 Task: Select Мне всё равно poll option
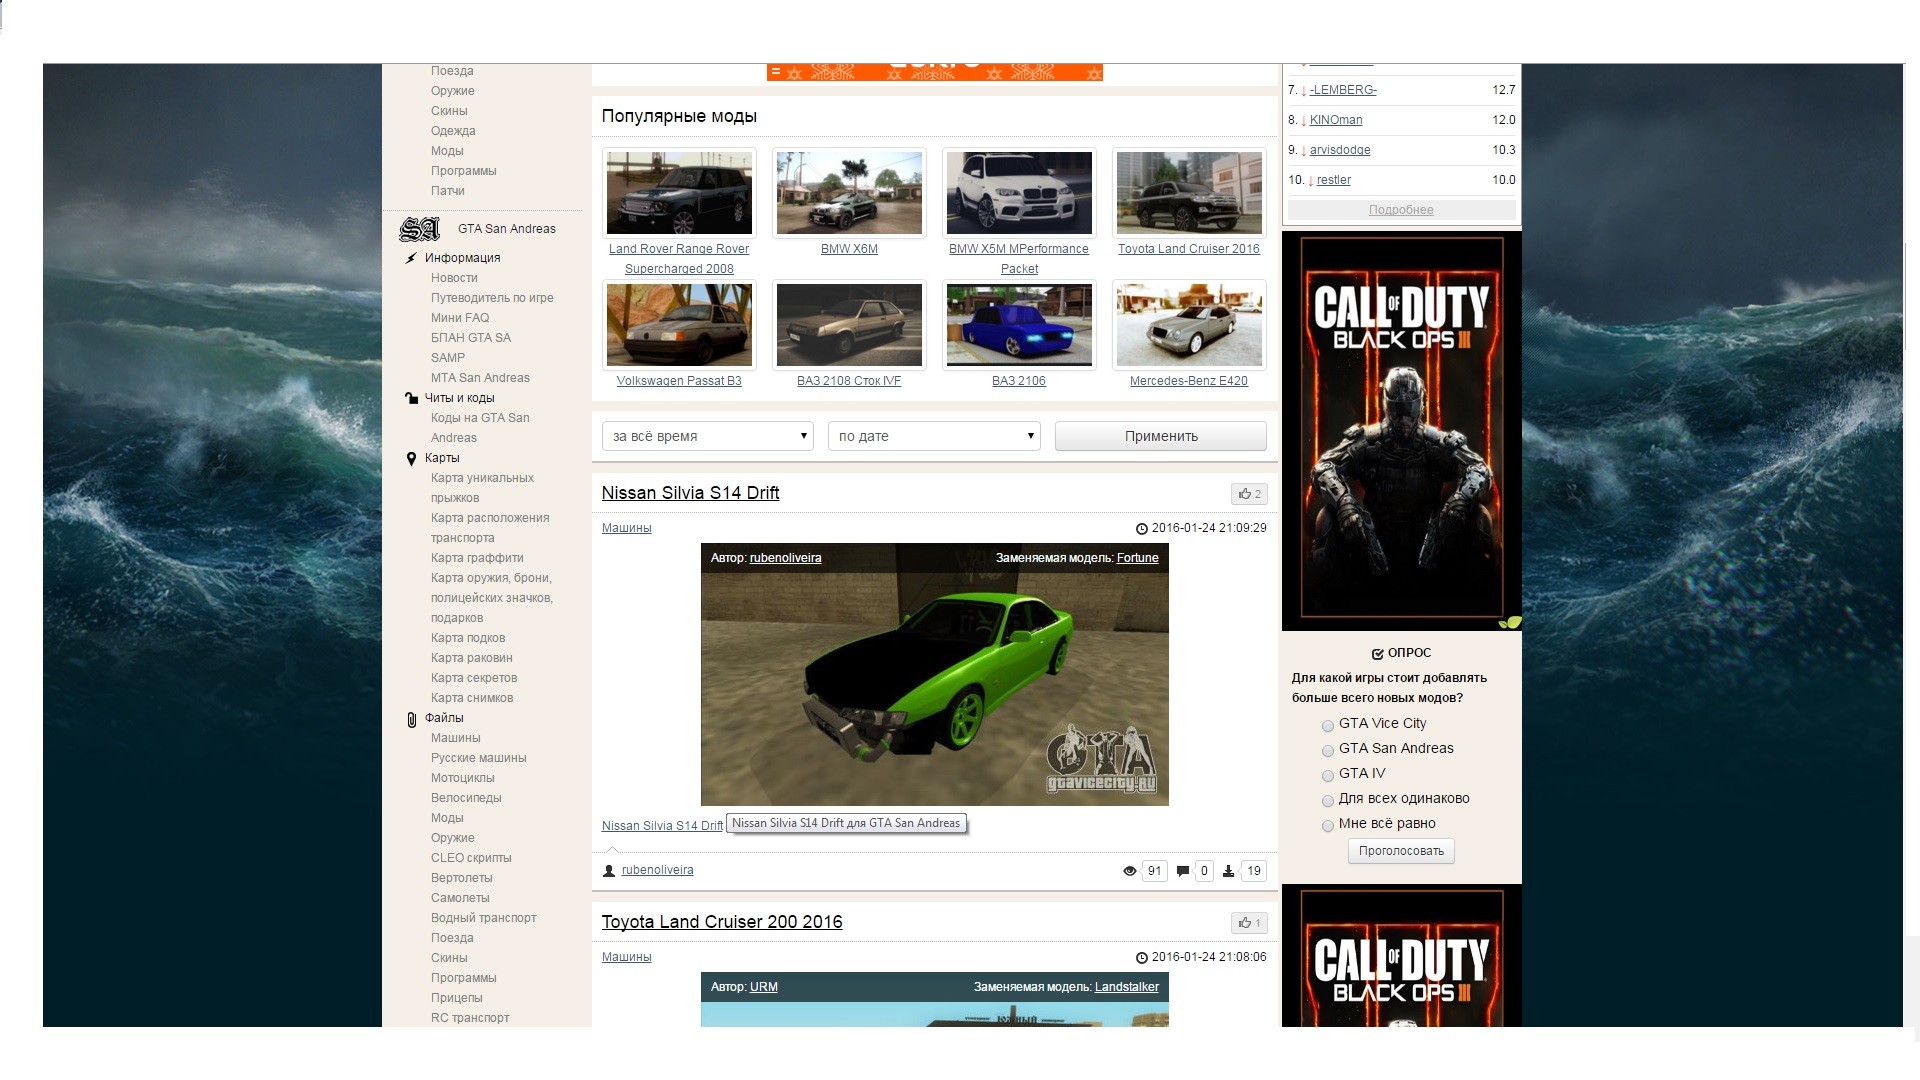pos(1328,826)
